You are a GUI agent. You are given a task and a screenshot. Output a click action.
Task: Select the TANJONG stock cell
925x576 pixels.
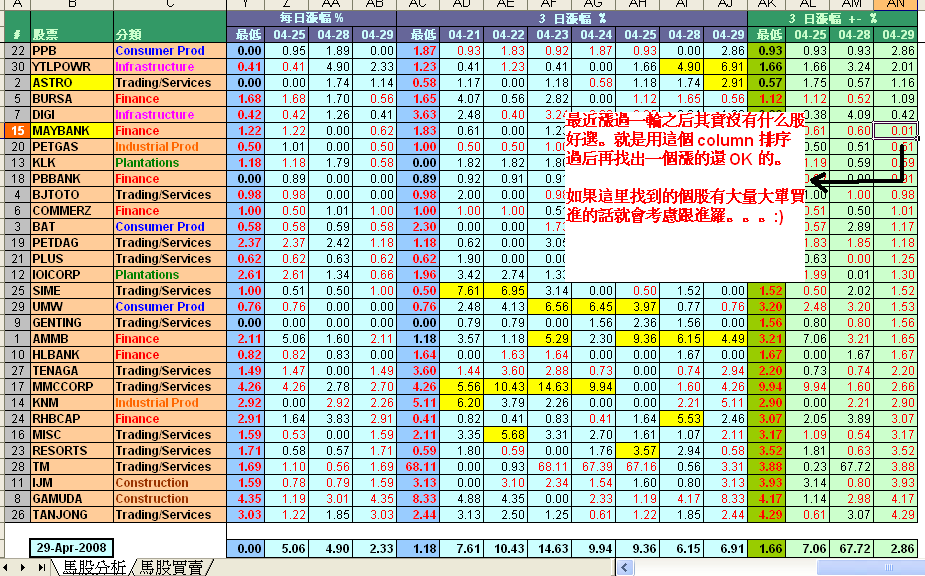point(70,515)
